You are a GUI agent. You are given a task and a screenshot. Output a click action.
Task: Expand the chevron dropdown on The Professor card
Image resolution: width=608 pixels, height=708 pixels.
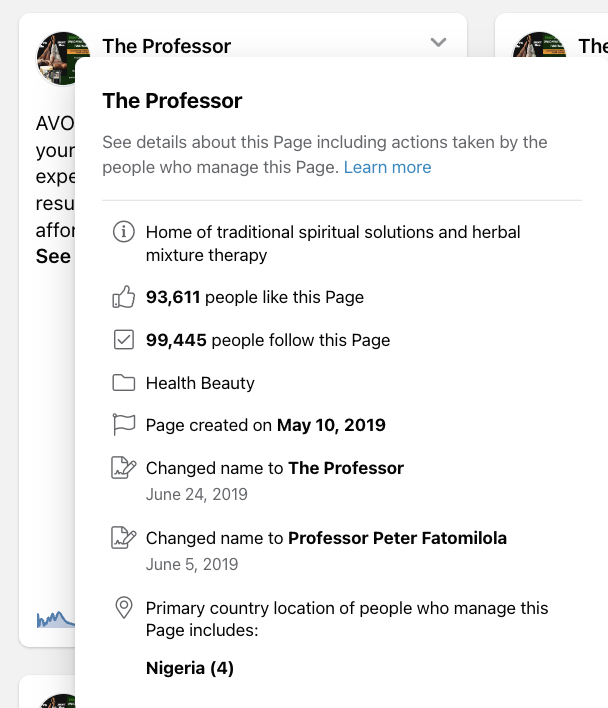coord(438,42)
